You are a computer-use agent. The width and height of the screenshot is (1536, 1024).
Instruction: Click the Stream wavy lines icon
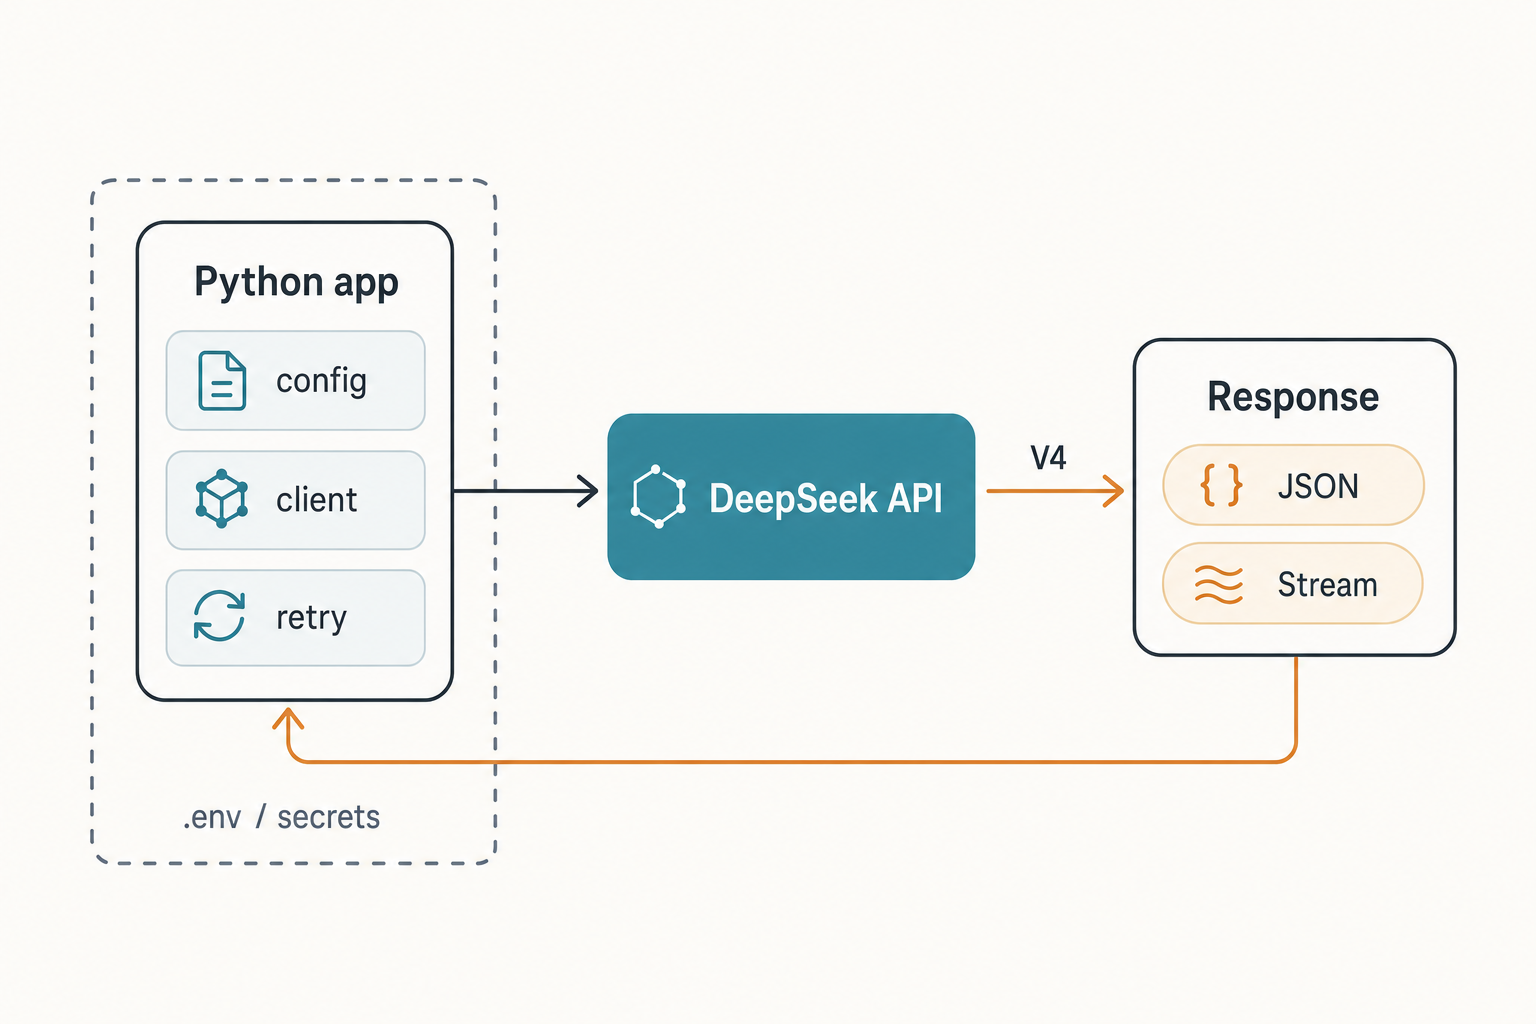click(1219, 584)
